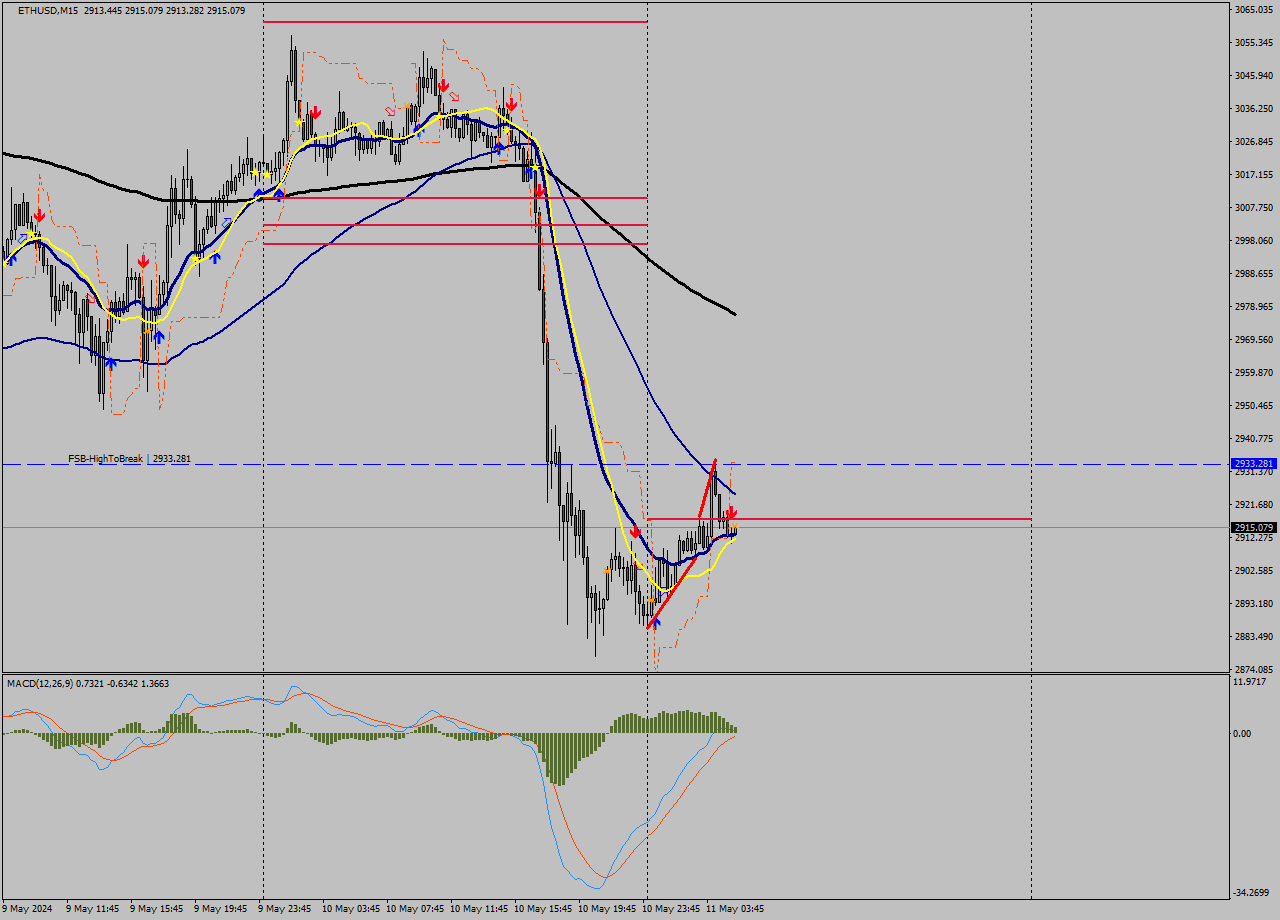
Task: Select the red down arrow at the 10 May 15:45 breakdown
Action: (x=540, y=190)
